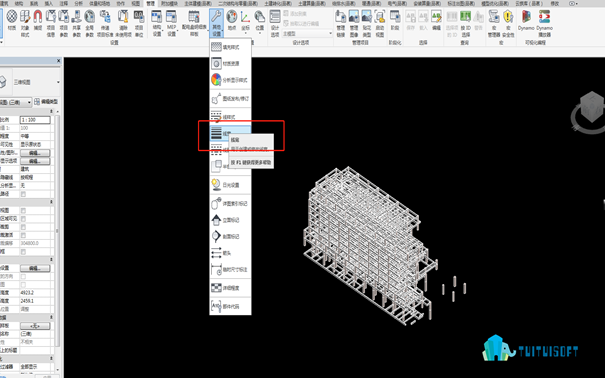
Task: Open the 配电盘明细表样板 panel schedule button
Action: pos(194,23)
